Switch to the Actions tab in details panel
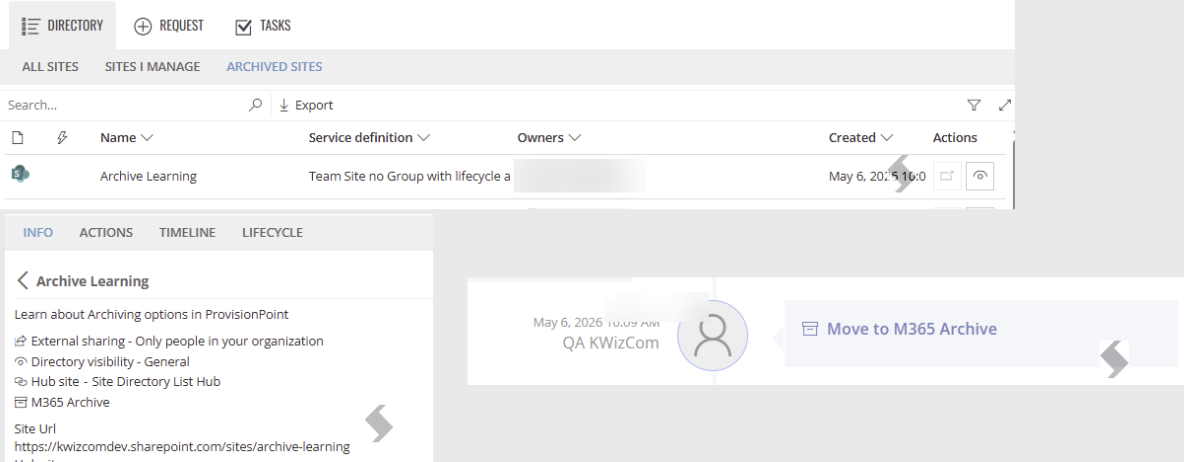This screenshot has width=1184, height=462. tap(106, 233)
